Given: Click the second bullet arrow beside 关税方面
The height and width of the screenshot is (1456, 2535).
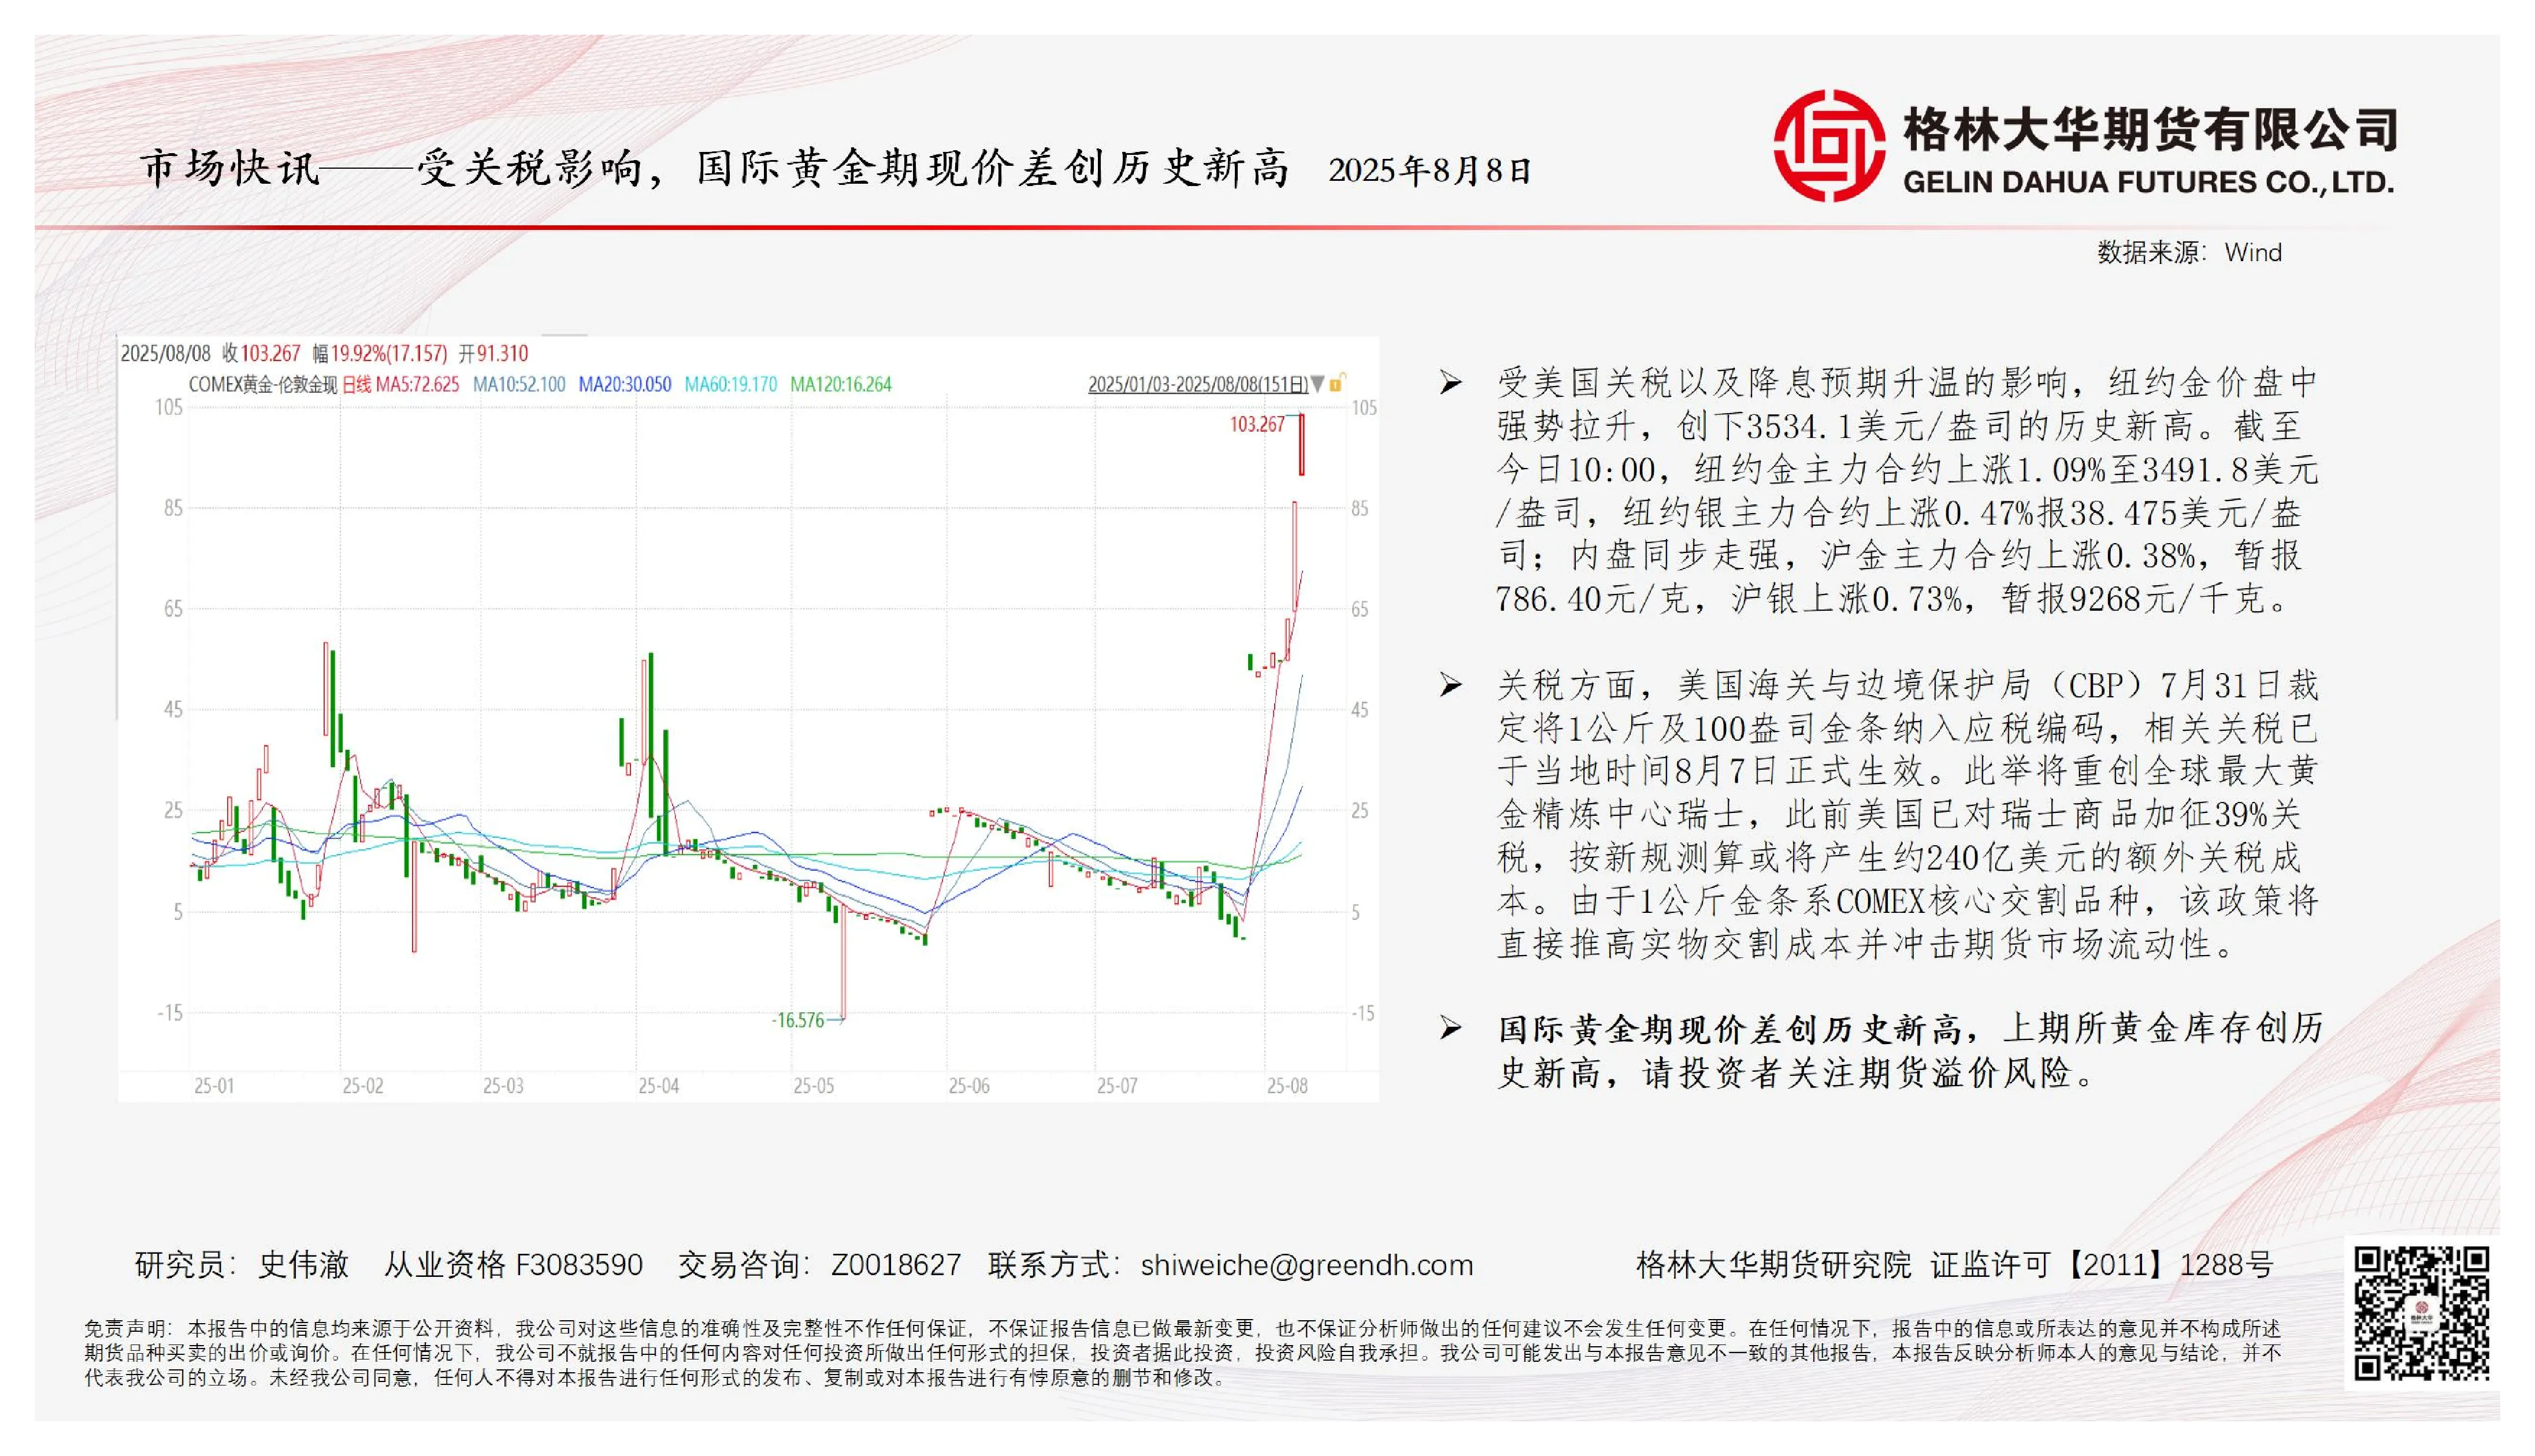Looking at the screenshot, I should (x=1451, y=686).
